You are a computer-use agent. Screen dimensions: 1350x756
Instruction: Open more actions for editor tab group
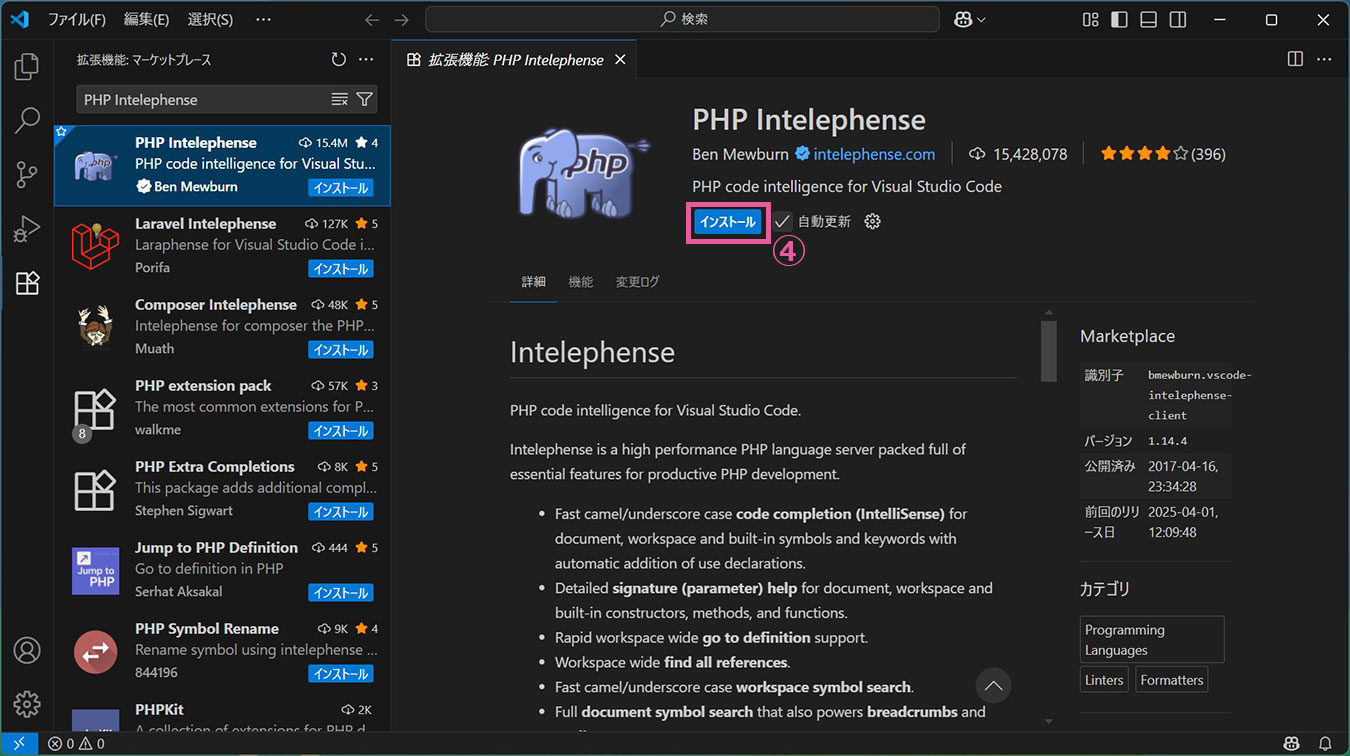point(1324,59)
